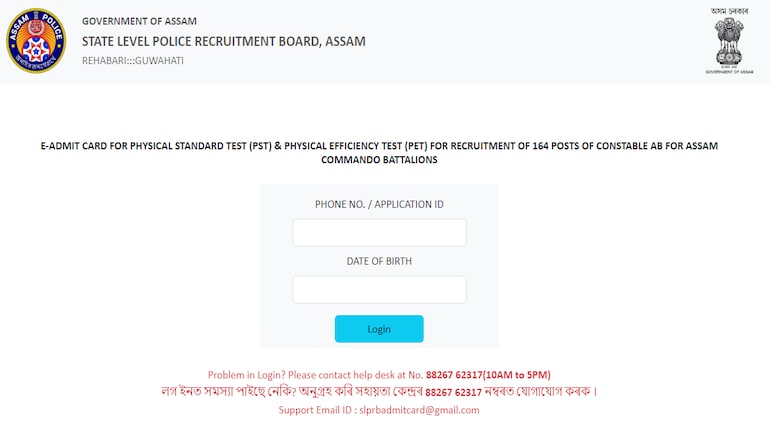Click the State Level Police Recruitment Board title
The height and width of the screenshot is (431, 770).
coord(223,41)
